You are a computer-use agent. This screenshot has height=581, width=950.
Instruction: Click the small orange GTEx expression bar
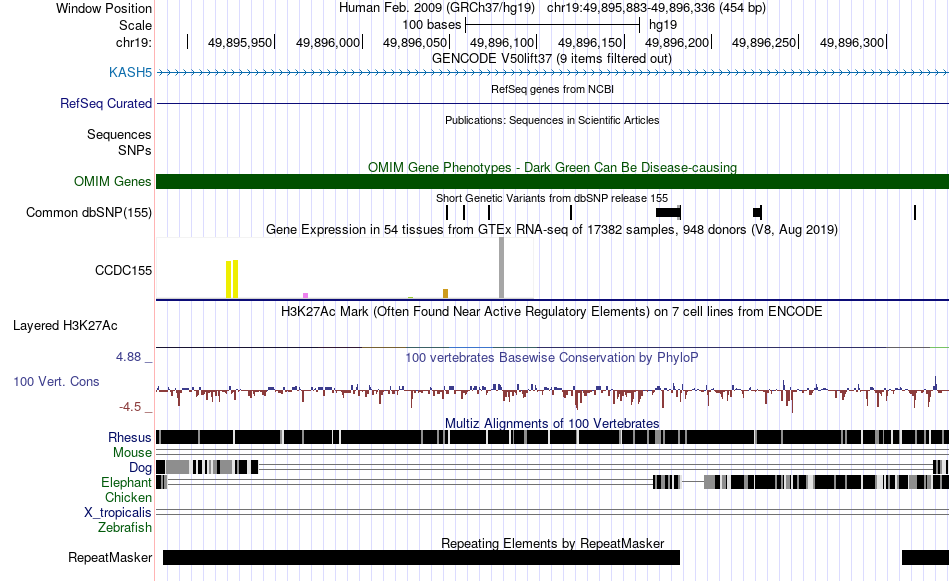coord(445,294)
